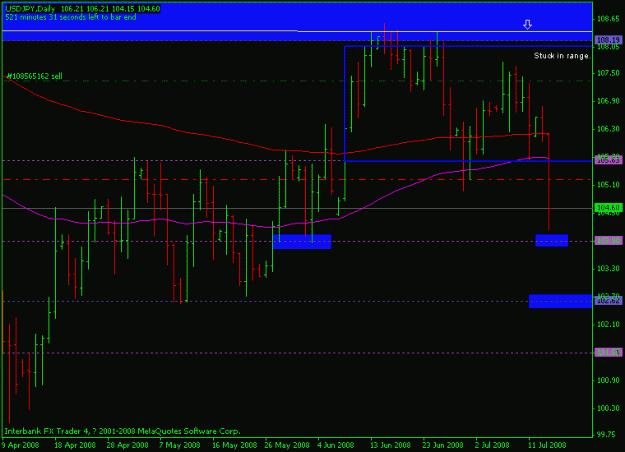This screenshot has width=625, height=452.
Task: Select the small blue rectangle below the last bar
Action: point(551,240)
